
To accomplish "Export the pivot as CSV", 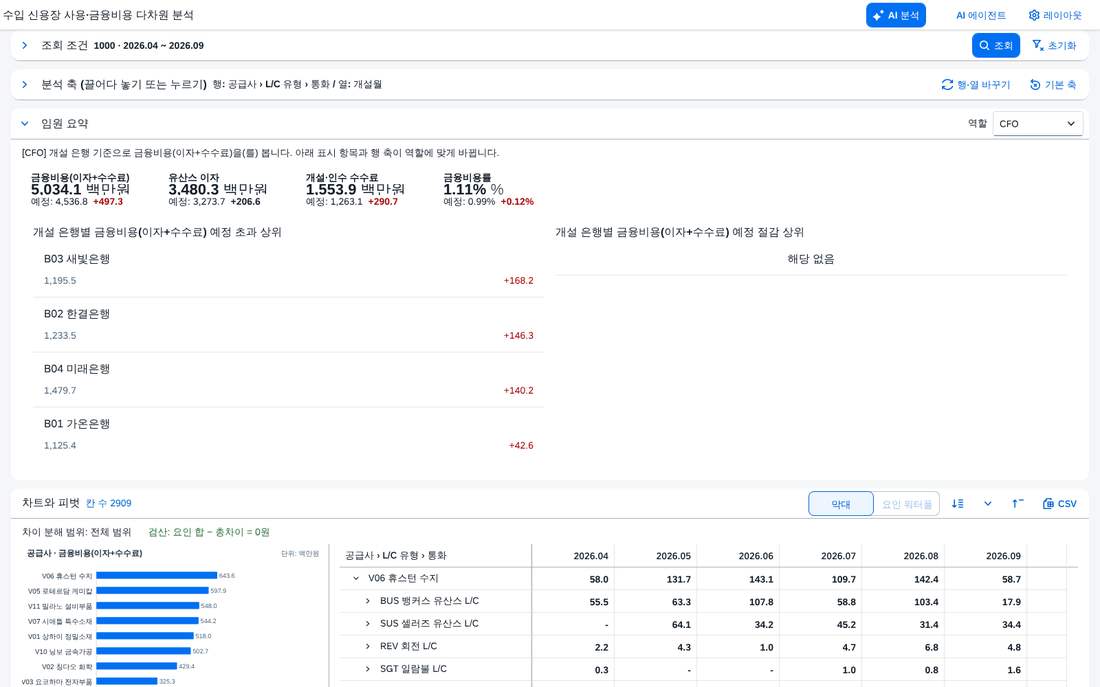I will [1059, 504].
